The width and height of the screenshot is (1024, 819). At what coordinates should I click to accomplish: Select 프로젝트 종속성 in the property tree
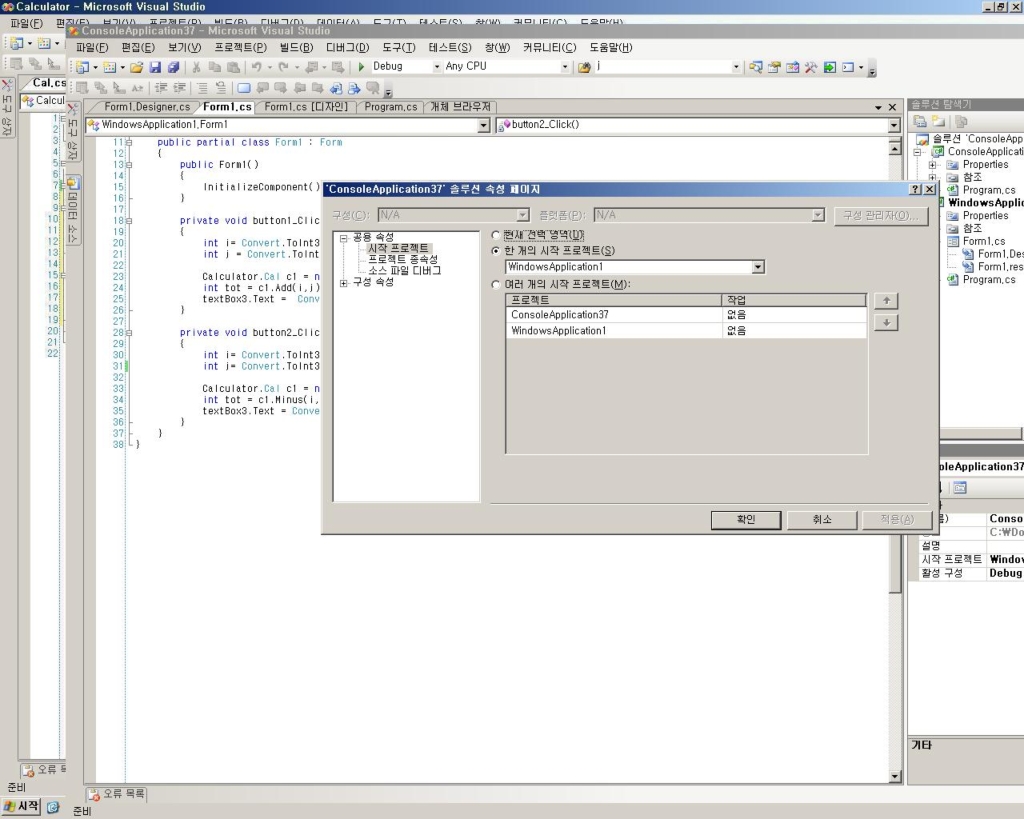tap(403, 259)
